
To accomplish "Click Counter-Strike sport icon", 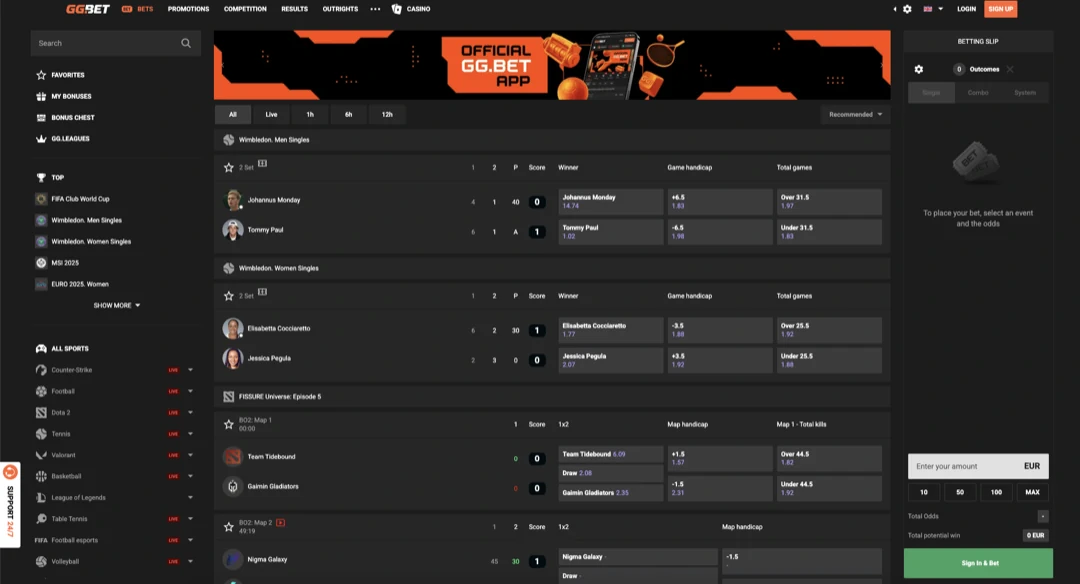I will click(x=41, y=370).
